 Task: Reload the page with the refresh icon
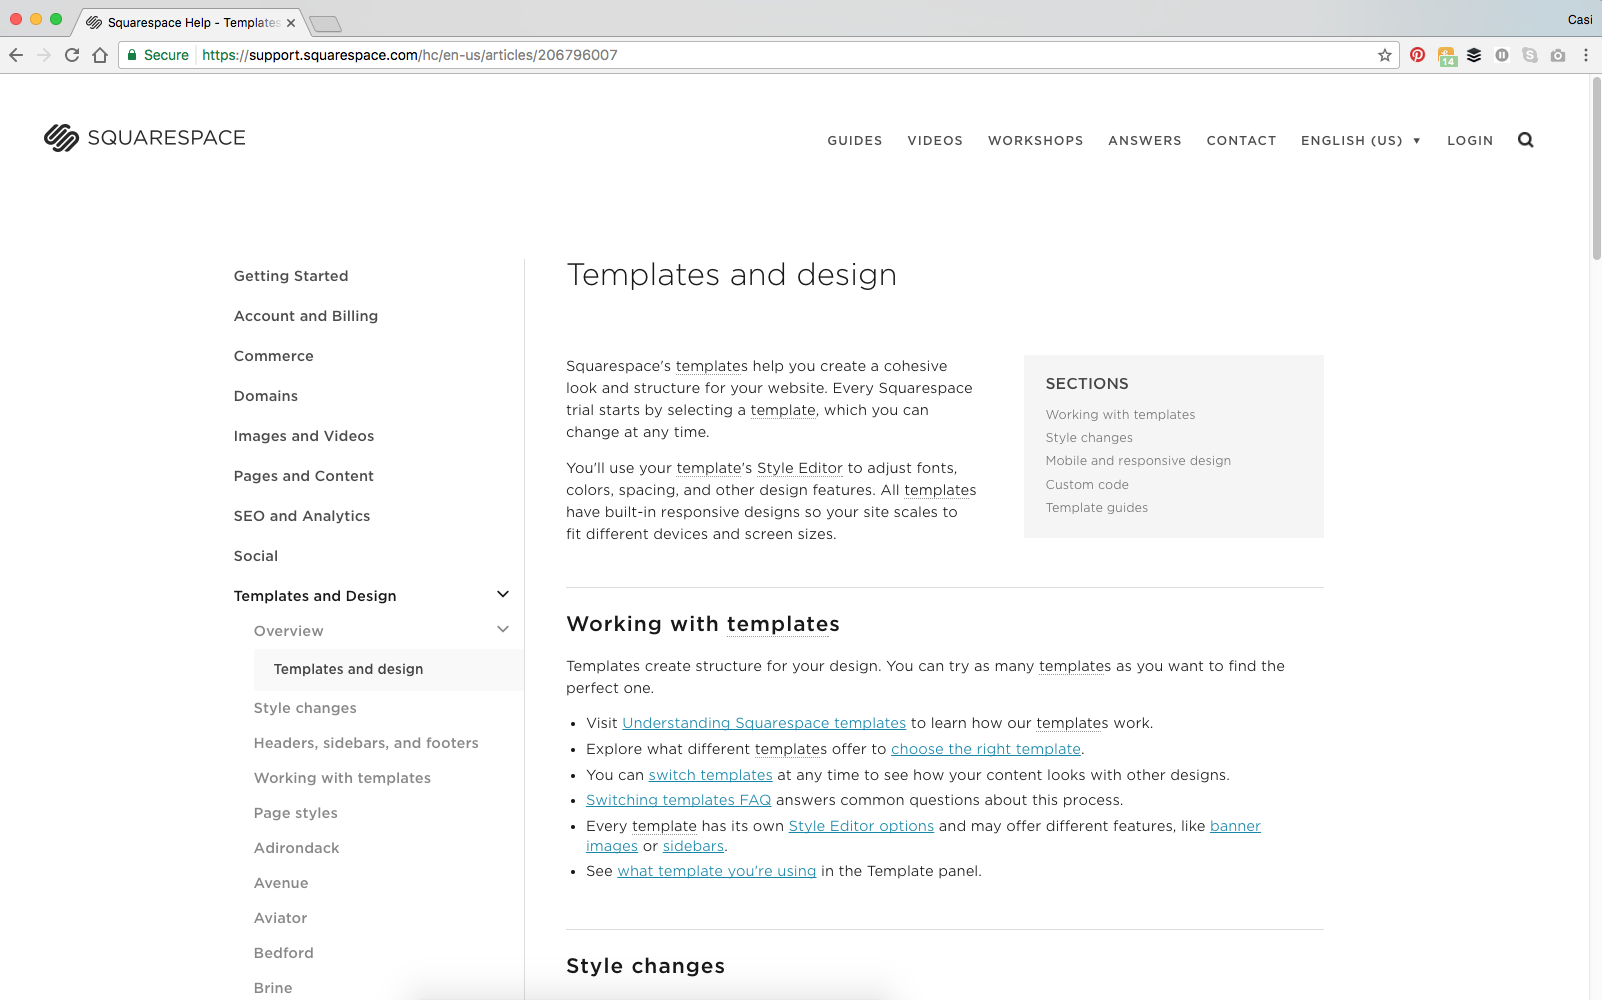[72, 55]
